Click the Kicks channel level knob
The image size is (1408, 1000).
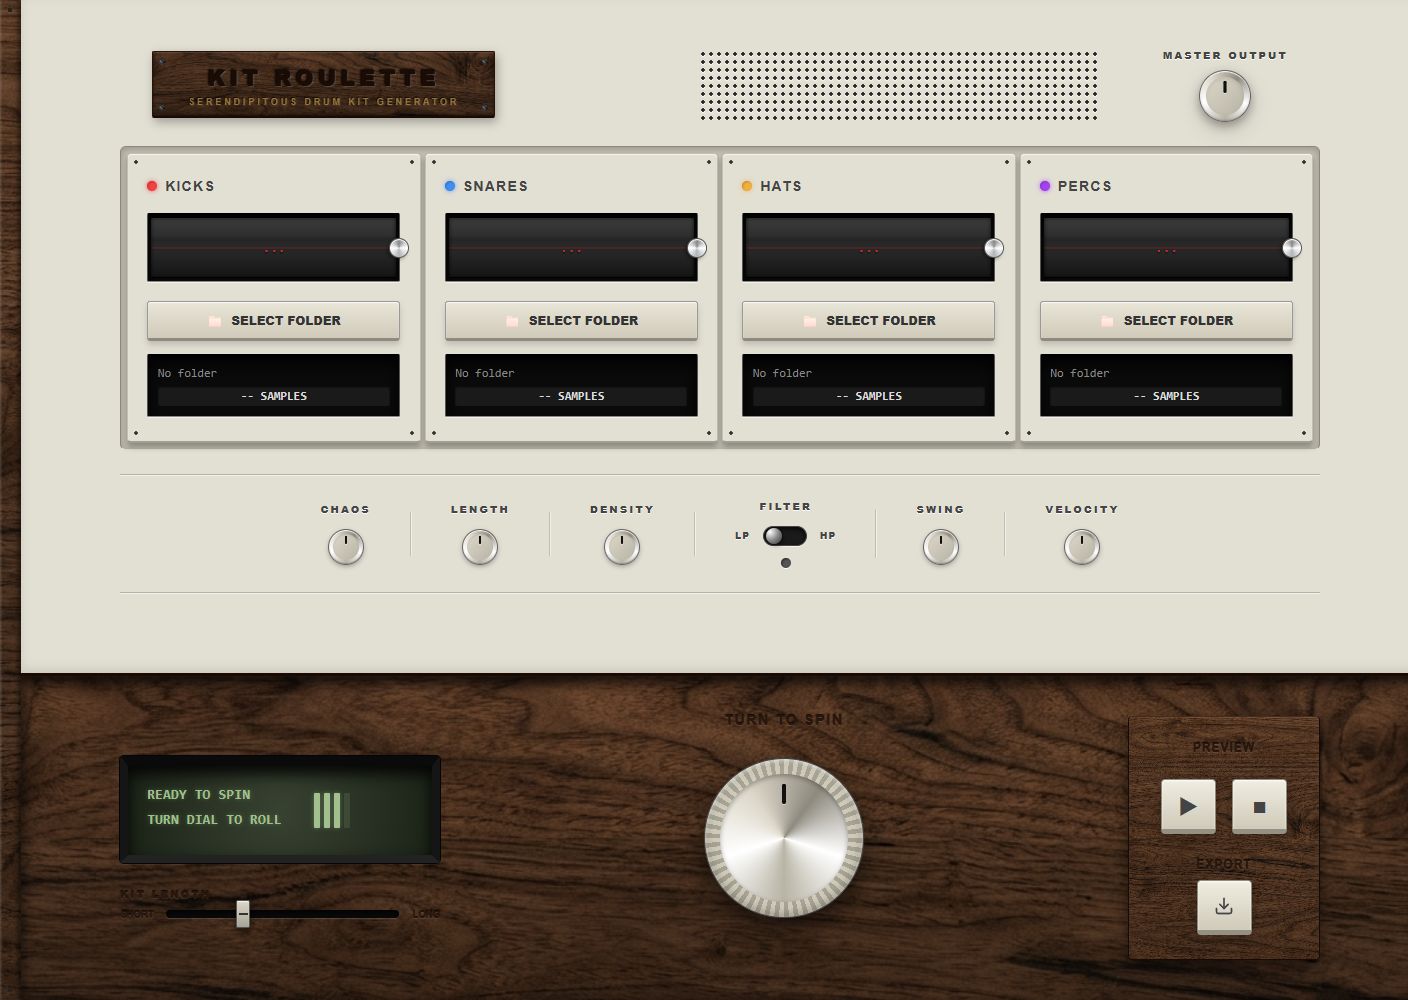399,248
